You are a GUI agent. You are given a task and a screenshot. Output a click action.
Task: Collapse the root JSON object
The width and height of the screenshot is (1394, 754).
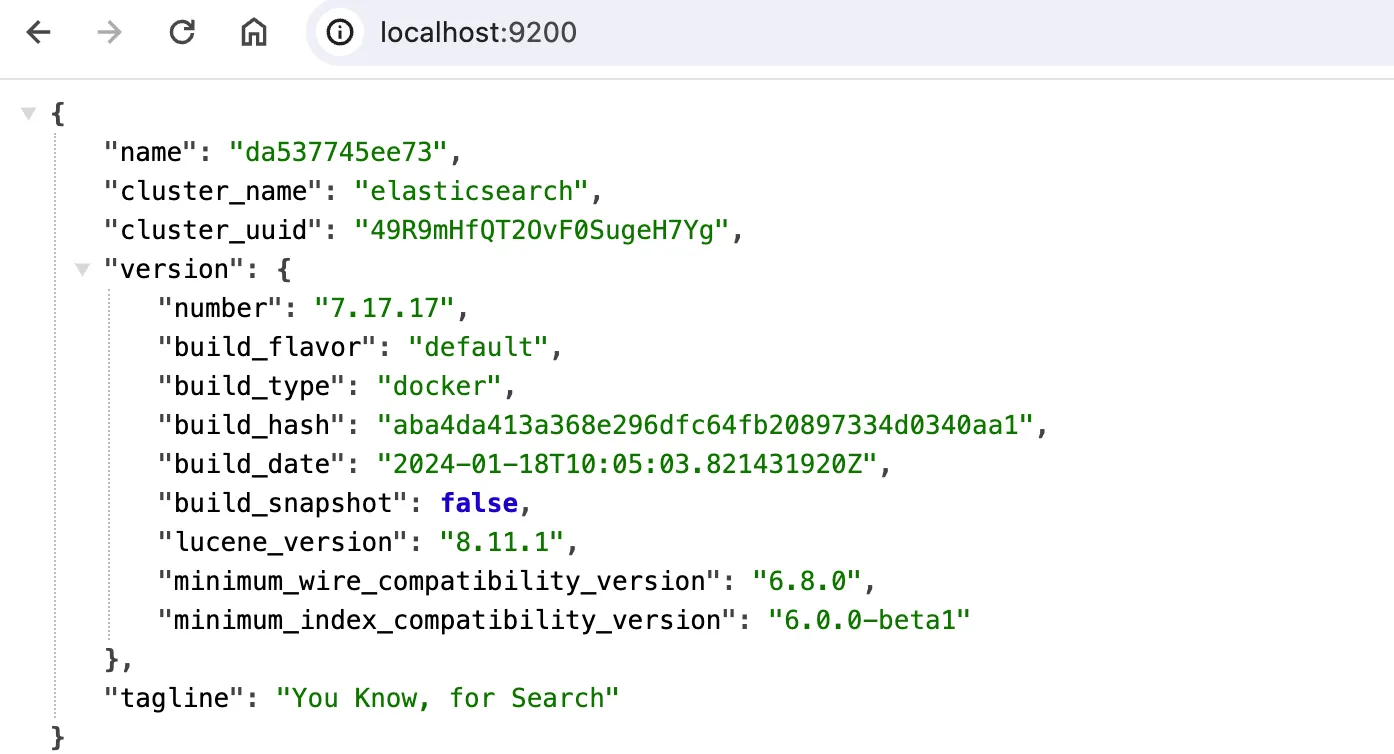[28, 114]
